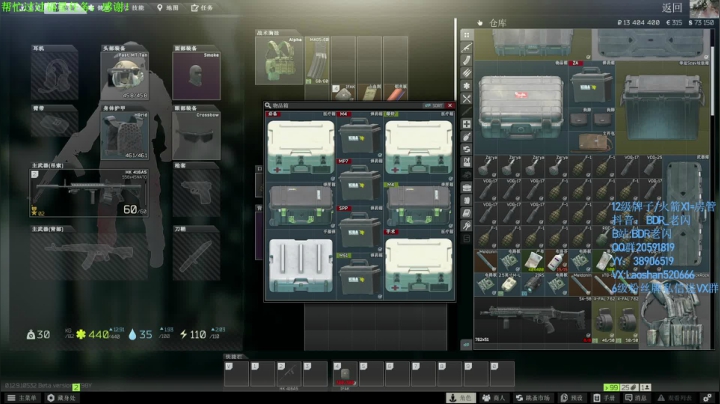Close the item case window
The height and width of the screenshot is (404, 720).
coord(450,106)
